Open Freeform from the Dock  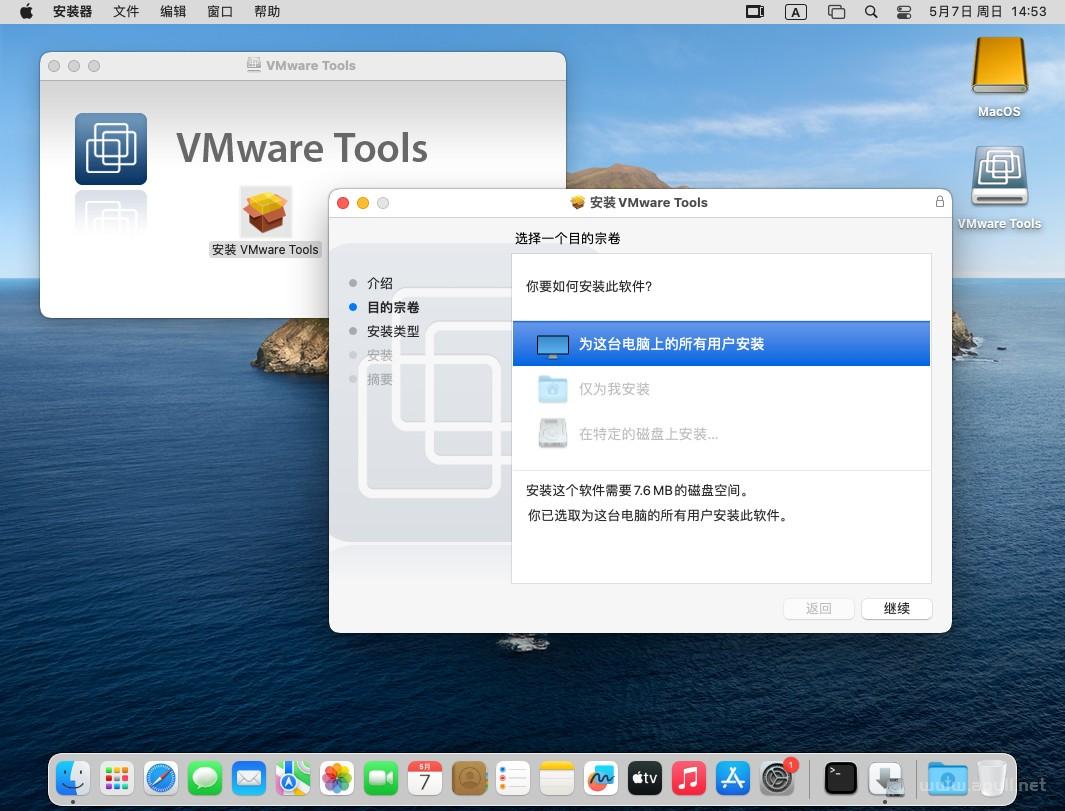(x=600, y=778)
